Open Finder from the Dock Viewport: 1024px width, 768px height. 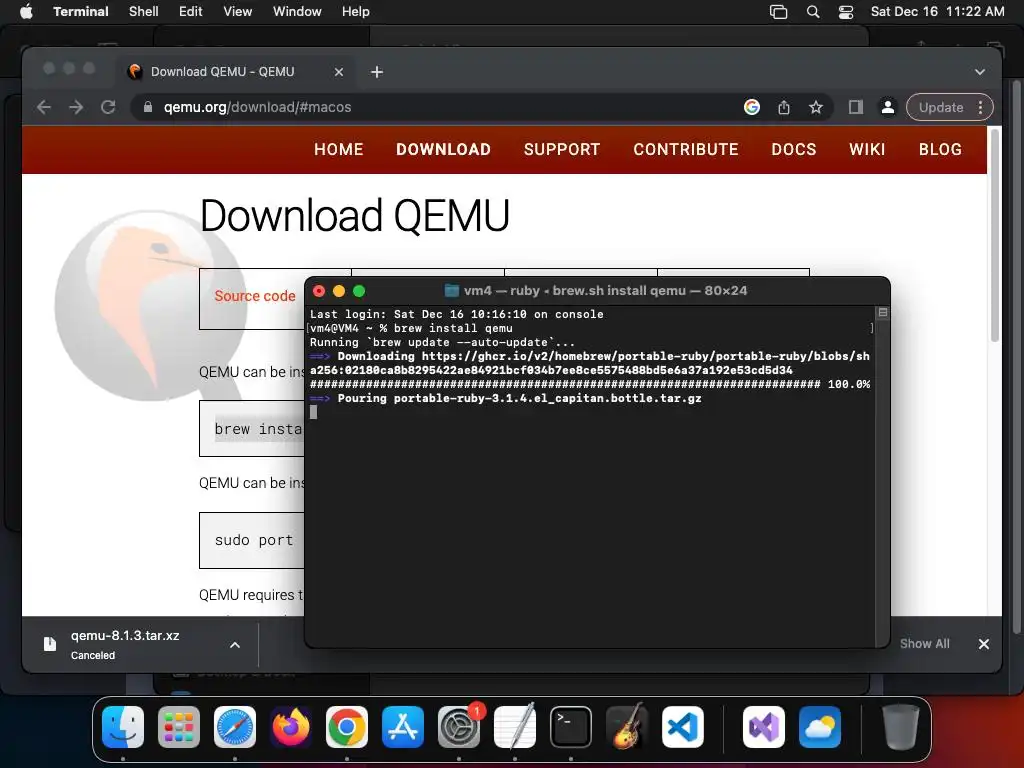tap(123, 727)
